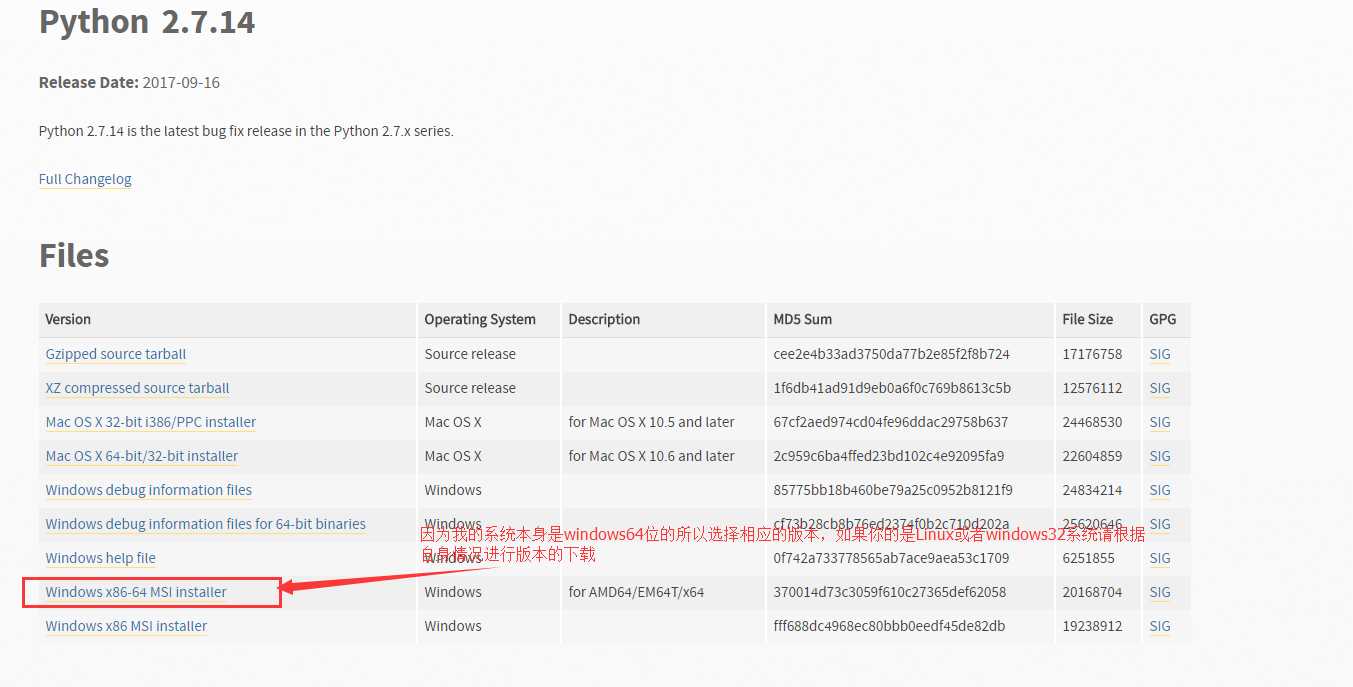Click 'Source release' cell in Gzipped row

click(x=470, y=354)
